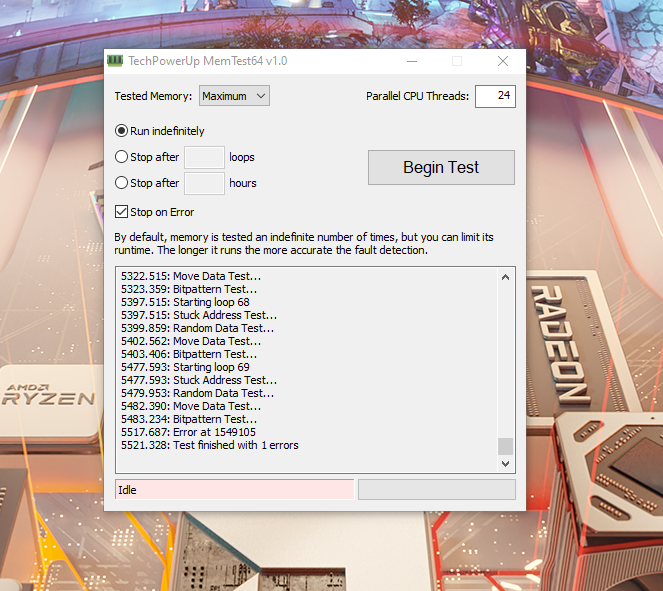Click '5322.515: Move Data Test...' log line
Image resolution: width=663 pixels, height=591 pixels.
click(x=191, y=276)
